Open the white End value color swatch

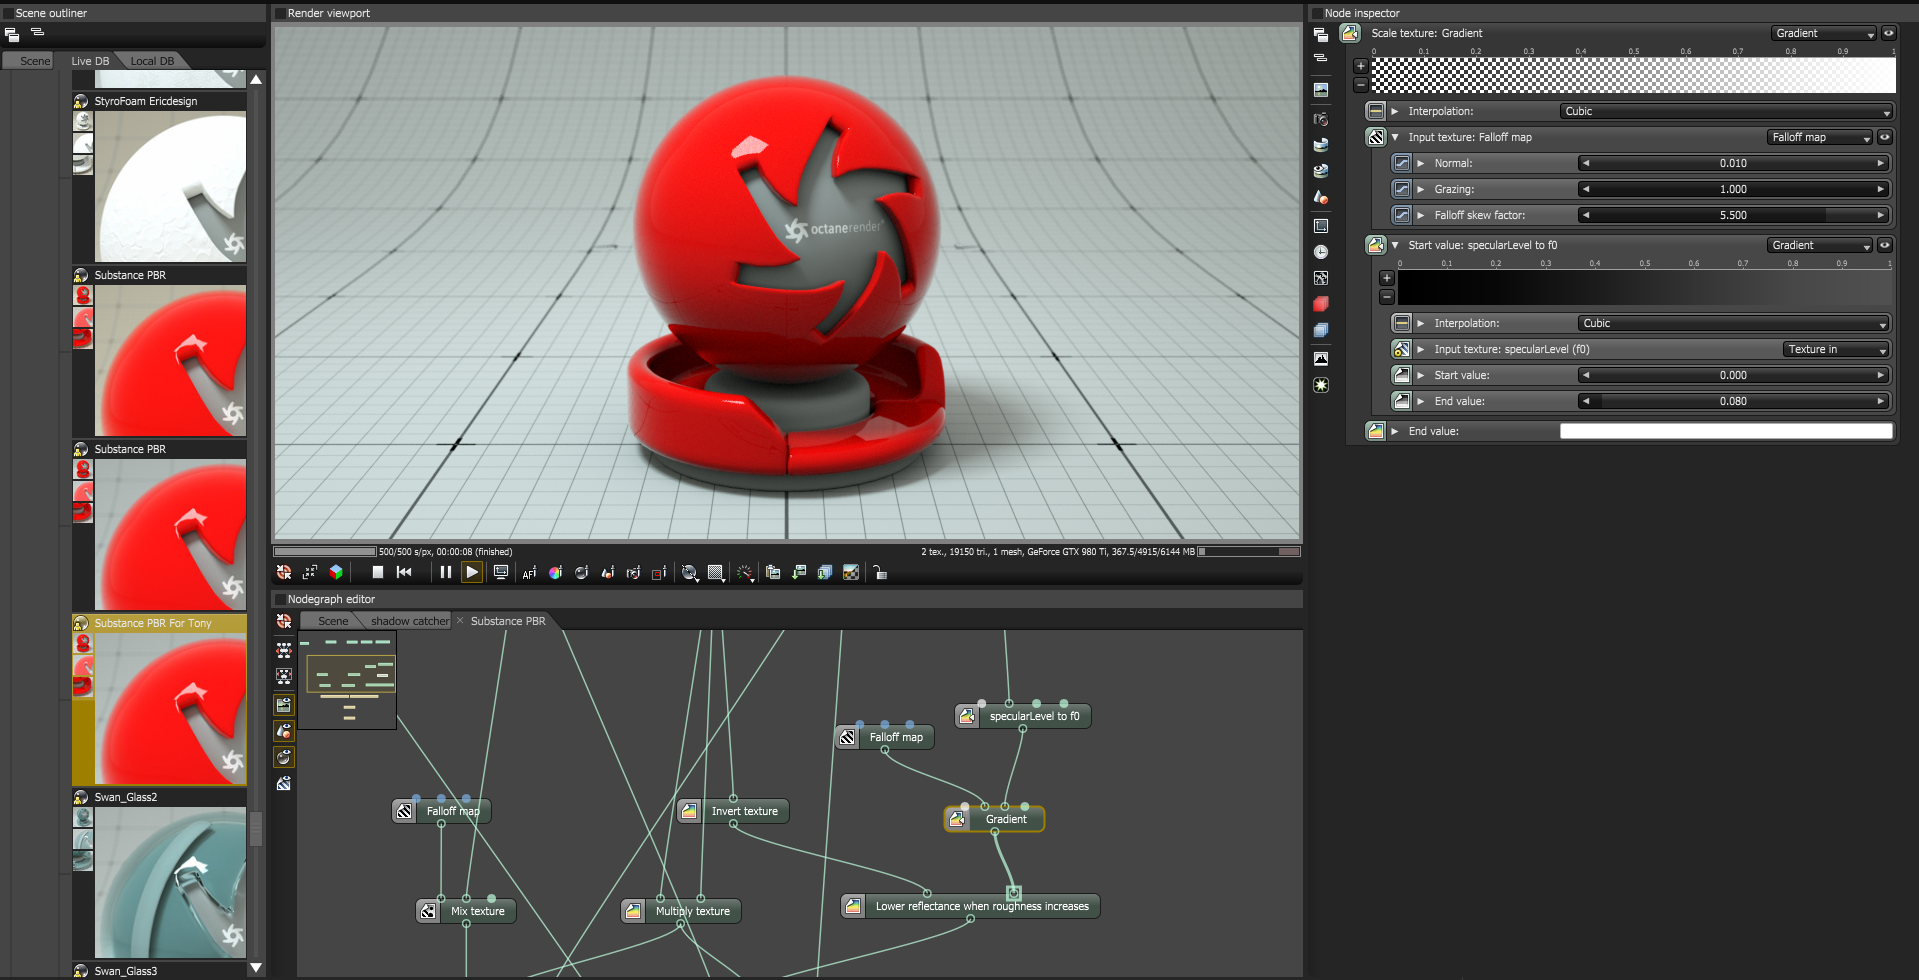point(1727,431)
